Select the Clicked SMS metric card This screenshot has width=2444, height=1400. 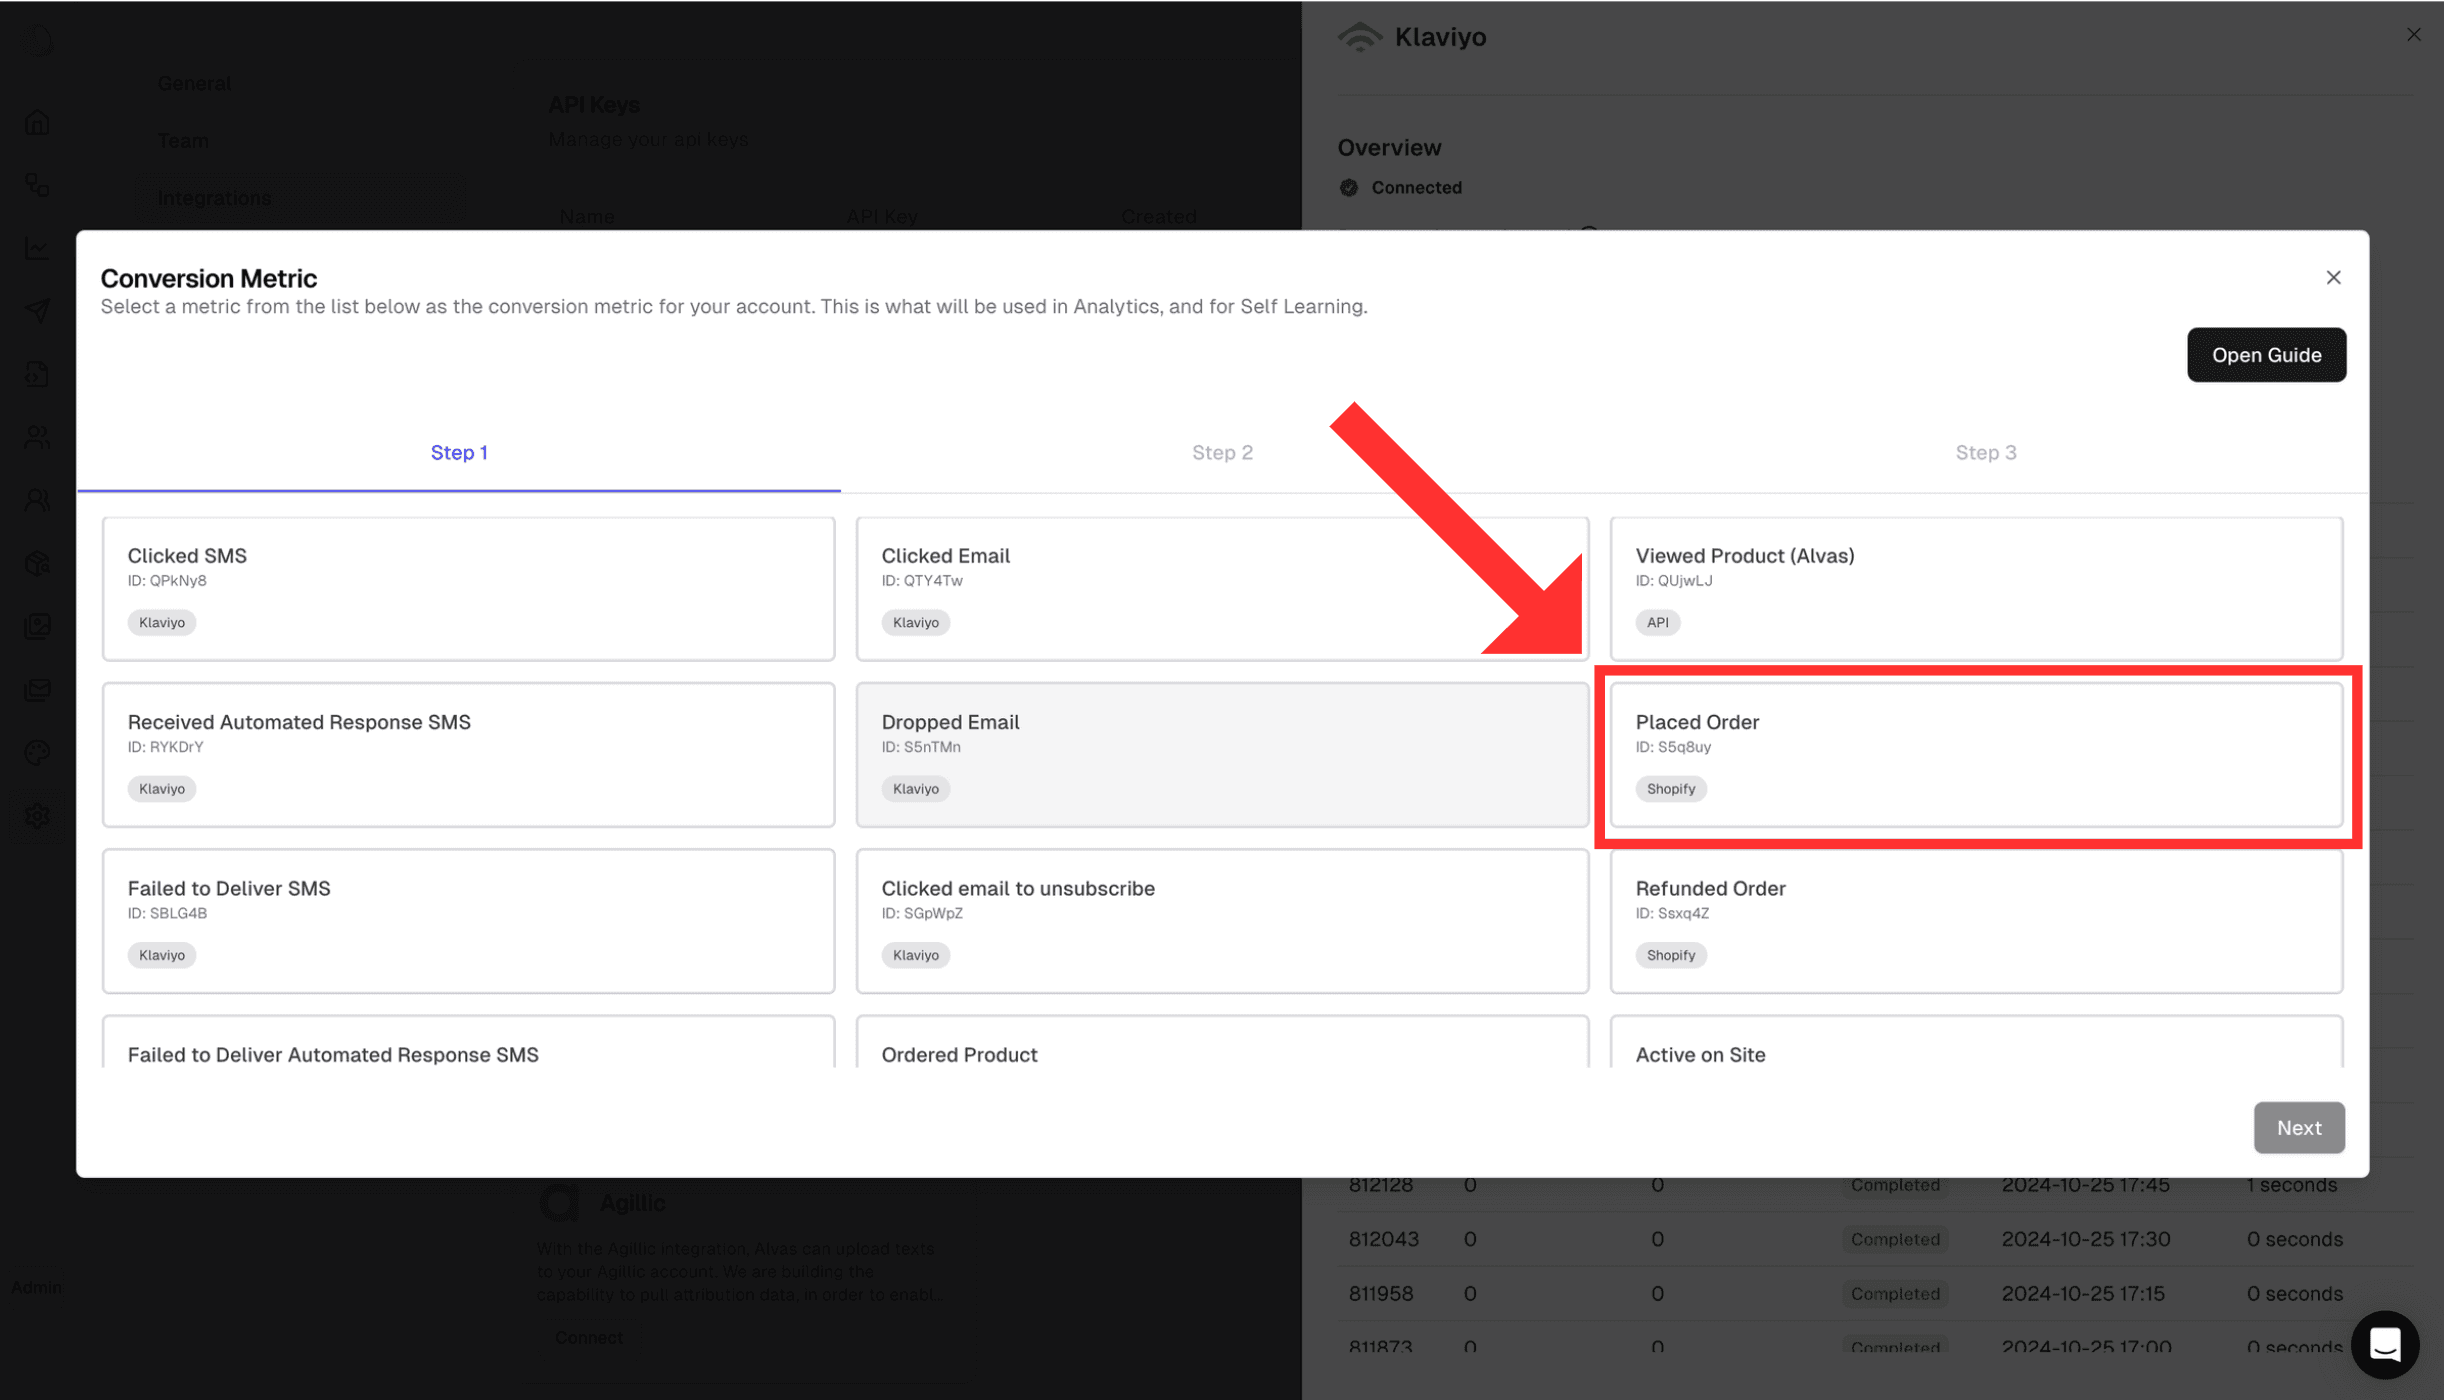pos(468,588)
